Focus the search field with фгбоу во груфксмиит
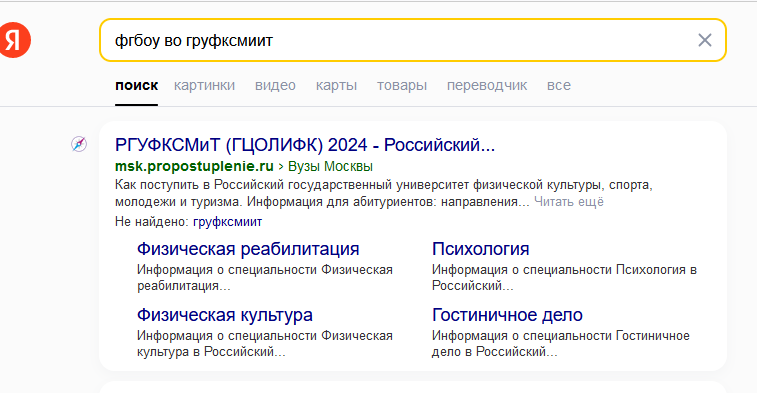 tap(413, 40)
